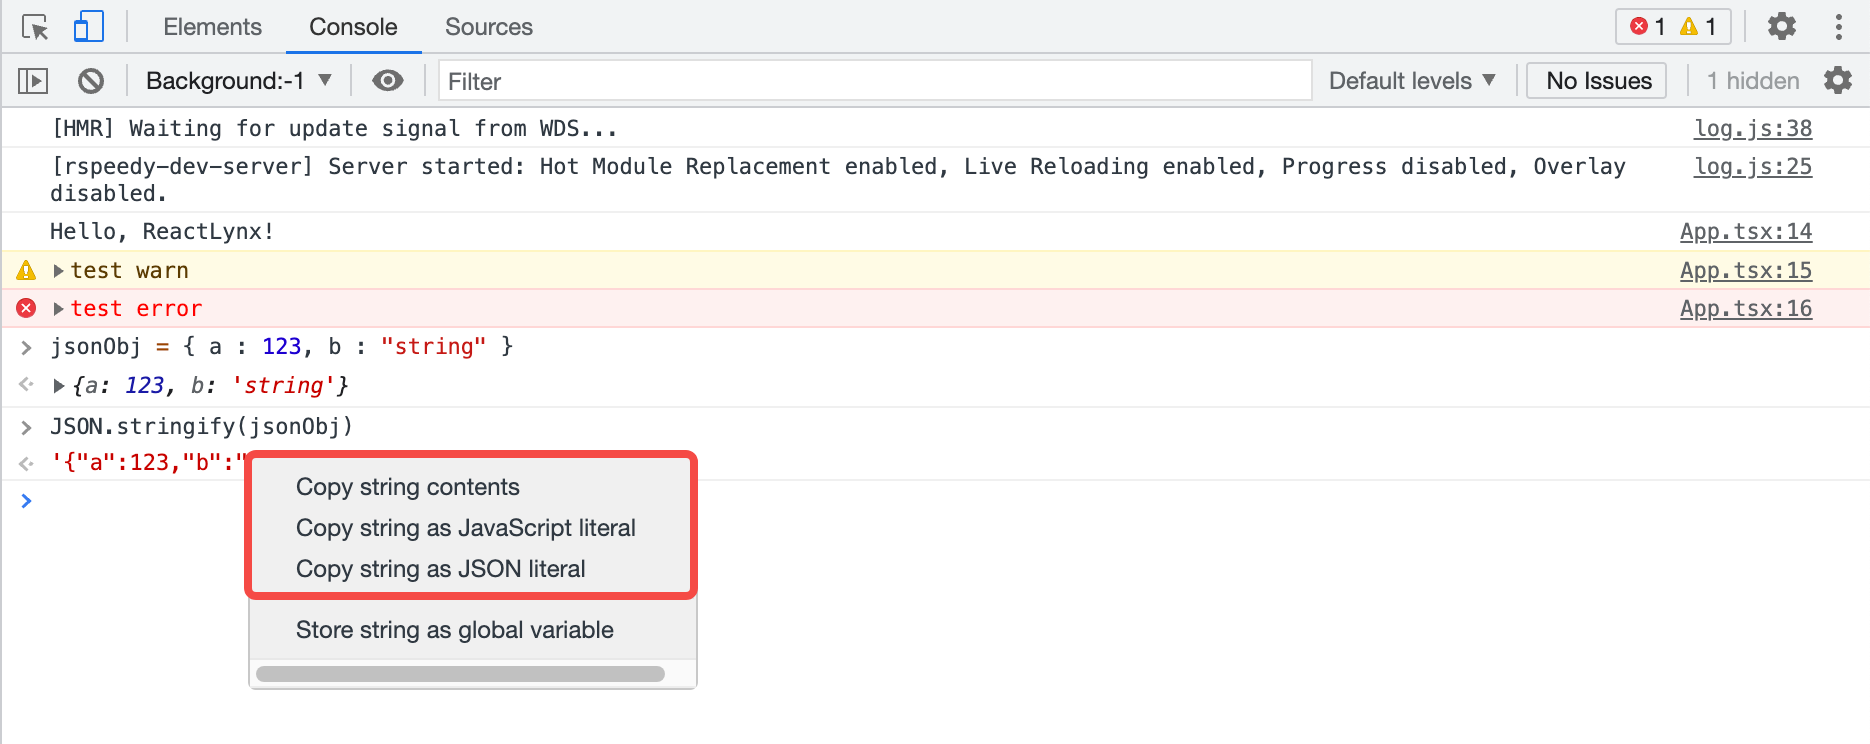The height and width of the screenshot is (744, 1870).
Task: Open the log.js:25 source link
Action: 1753,166
